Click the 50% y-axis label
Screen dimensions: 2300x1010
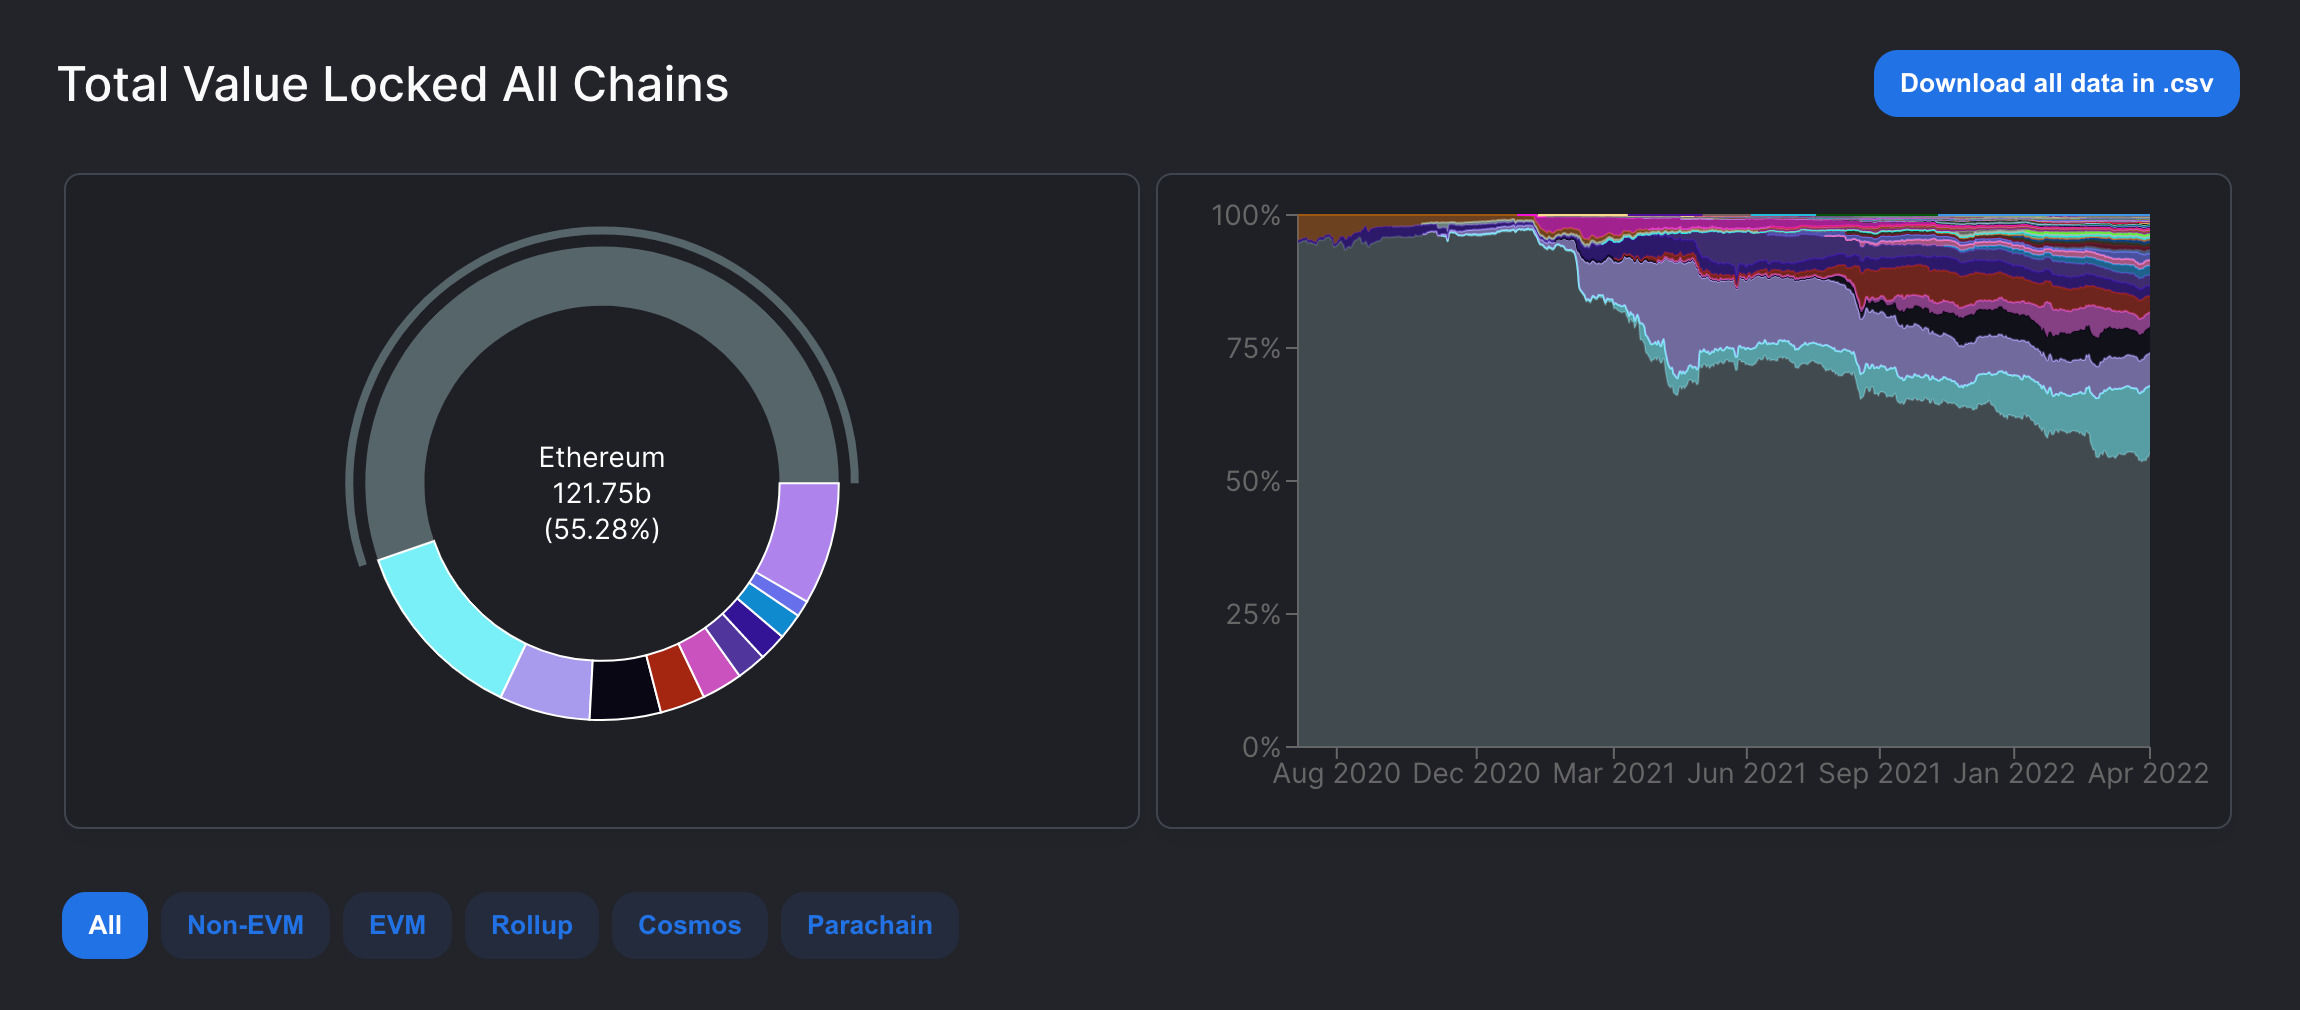coord(1253,481)
